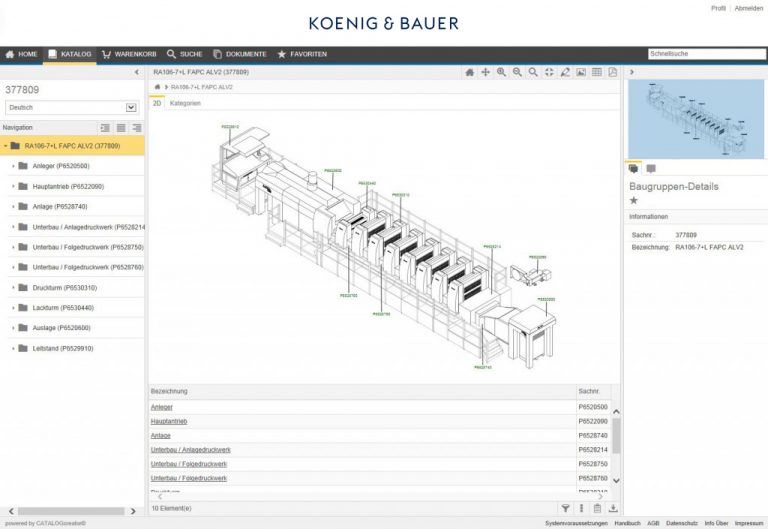Click the home view icon in viewer toolbar
Image resolution: width=768 pixels, height=529 pixels.
coord(470,73)
